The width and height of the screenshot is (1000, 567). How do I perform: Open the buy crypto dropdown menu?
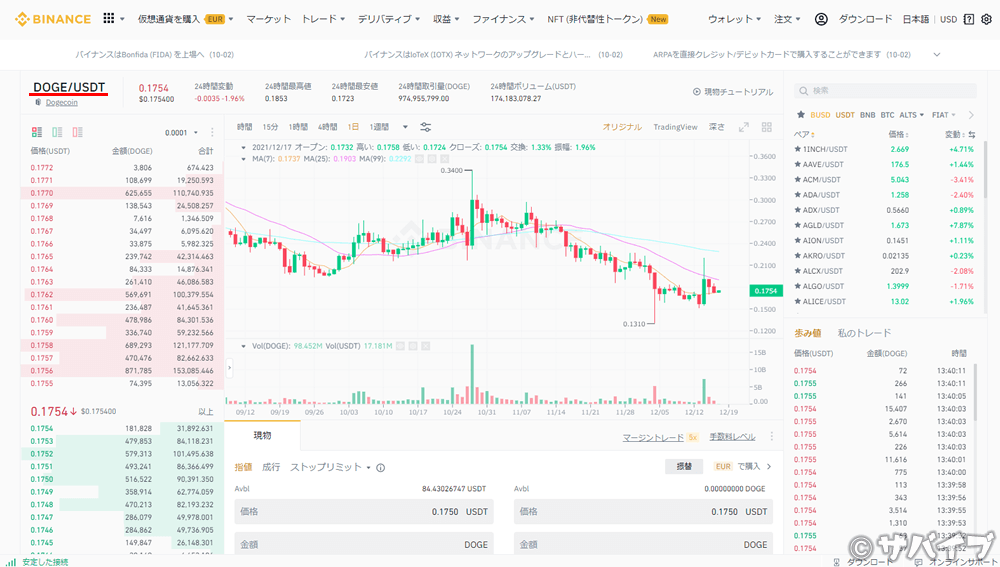(x=186, y=19)
